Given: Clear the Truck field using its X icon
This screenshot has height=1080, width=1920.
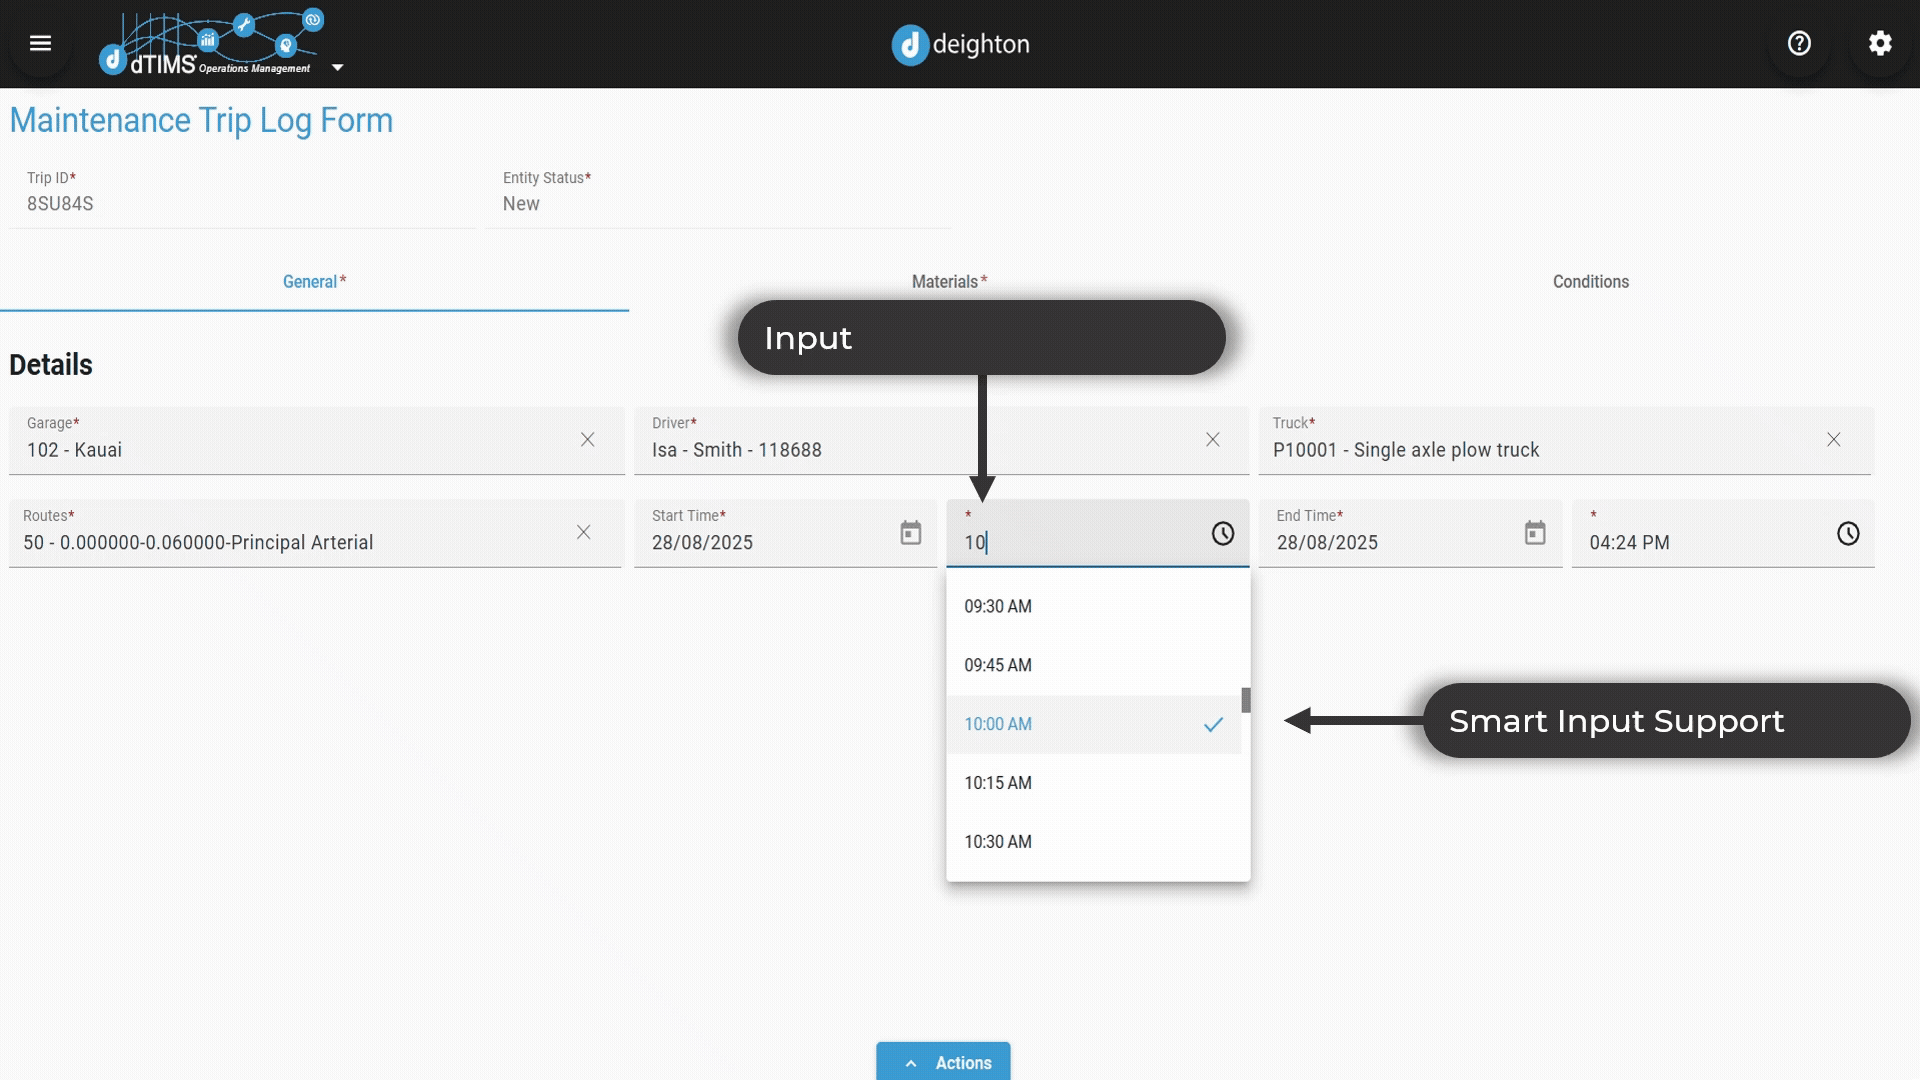Looking at the screenshot, I should point(1834,439).
